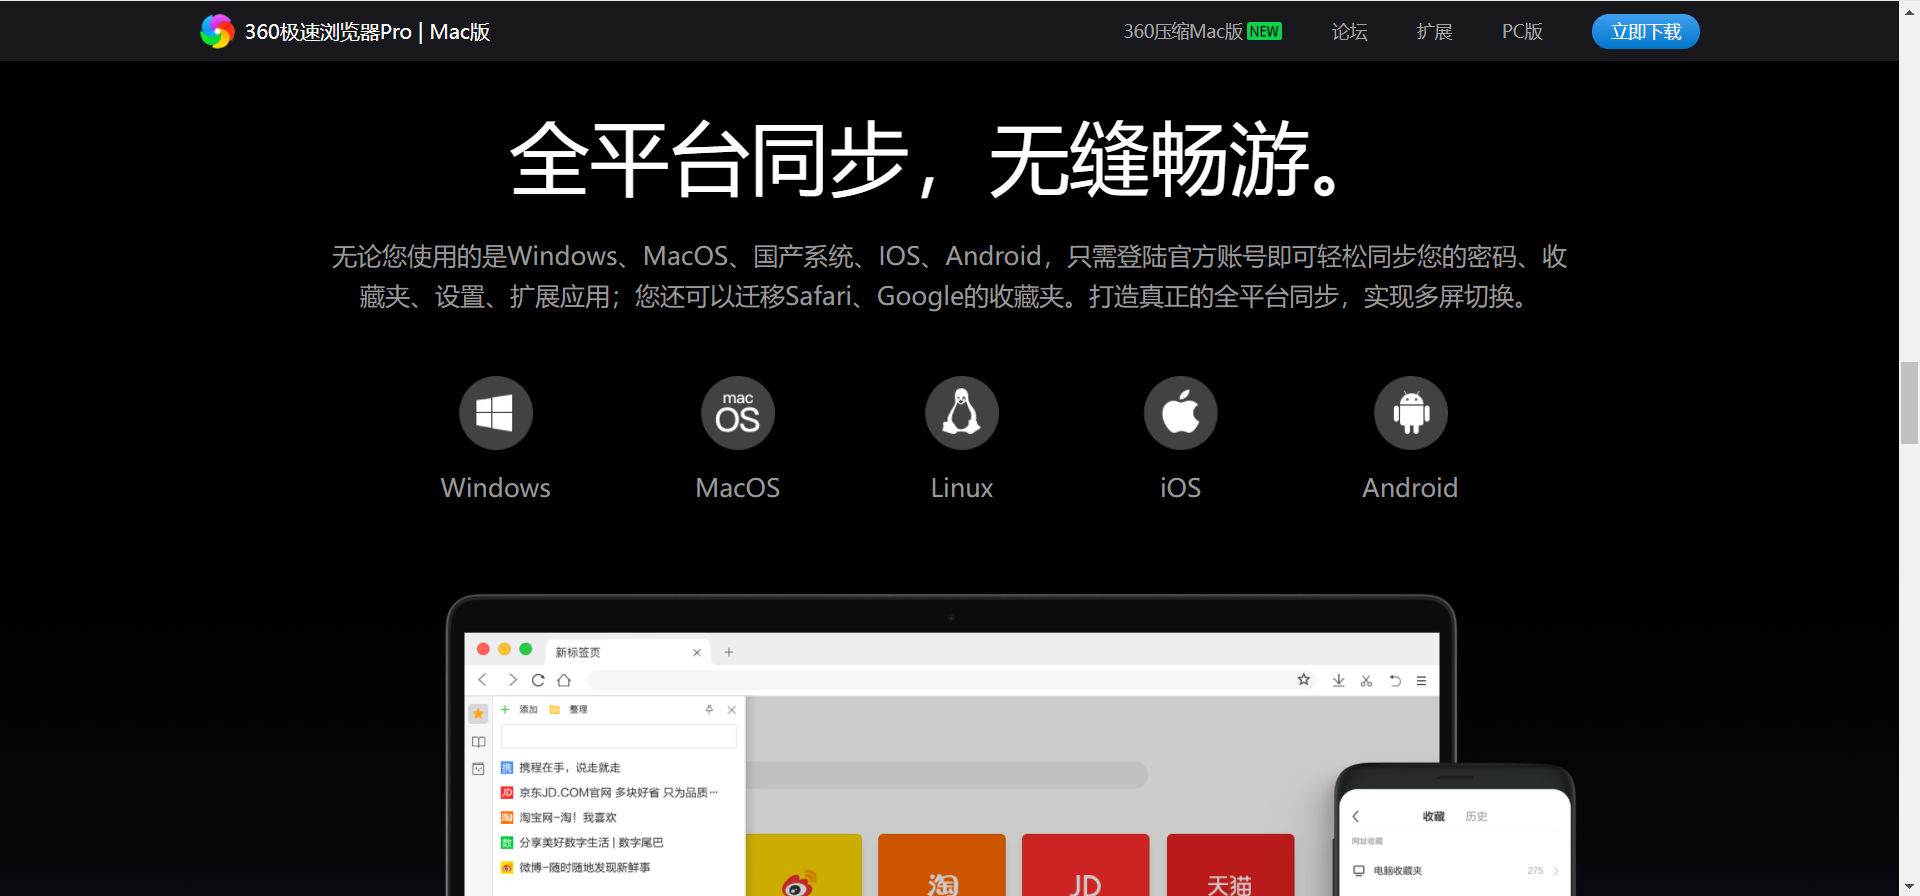Click the page vertical scrollbar thumb
The image size is (1920, 896).
pyautogui.click(x=1909, y=403)
